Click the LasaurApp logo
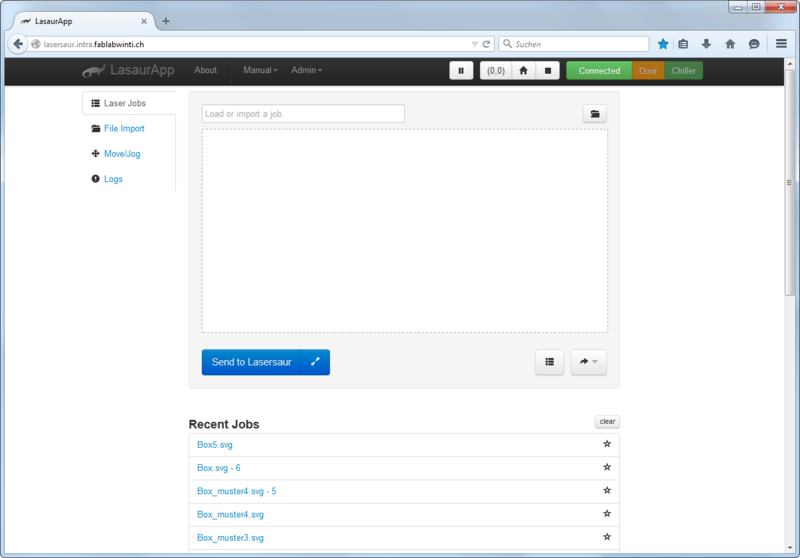 point(129,70)
